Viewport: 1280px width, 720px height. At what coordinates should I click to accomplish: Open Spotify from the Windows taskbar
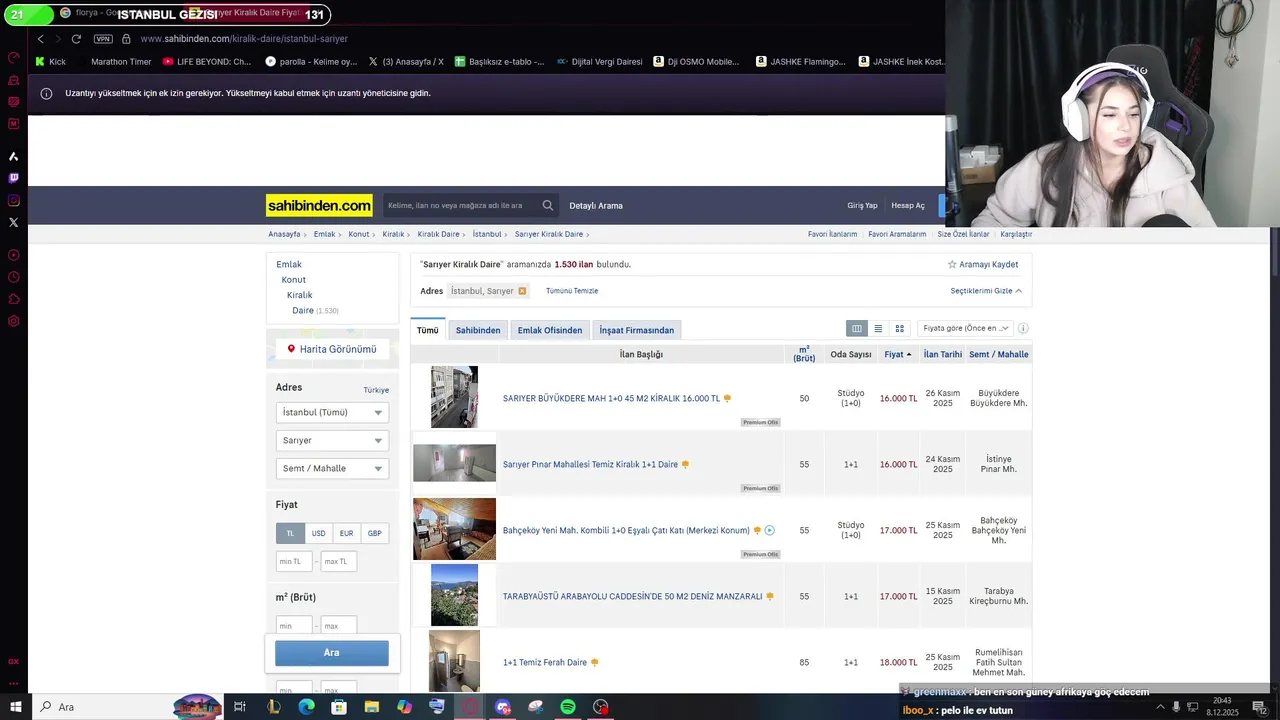(568, 707)
